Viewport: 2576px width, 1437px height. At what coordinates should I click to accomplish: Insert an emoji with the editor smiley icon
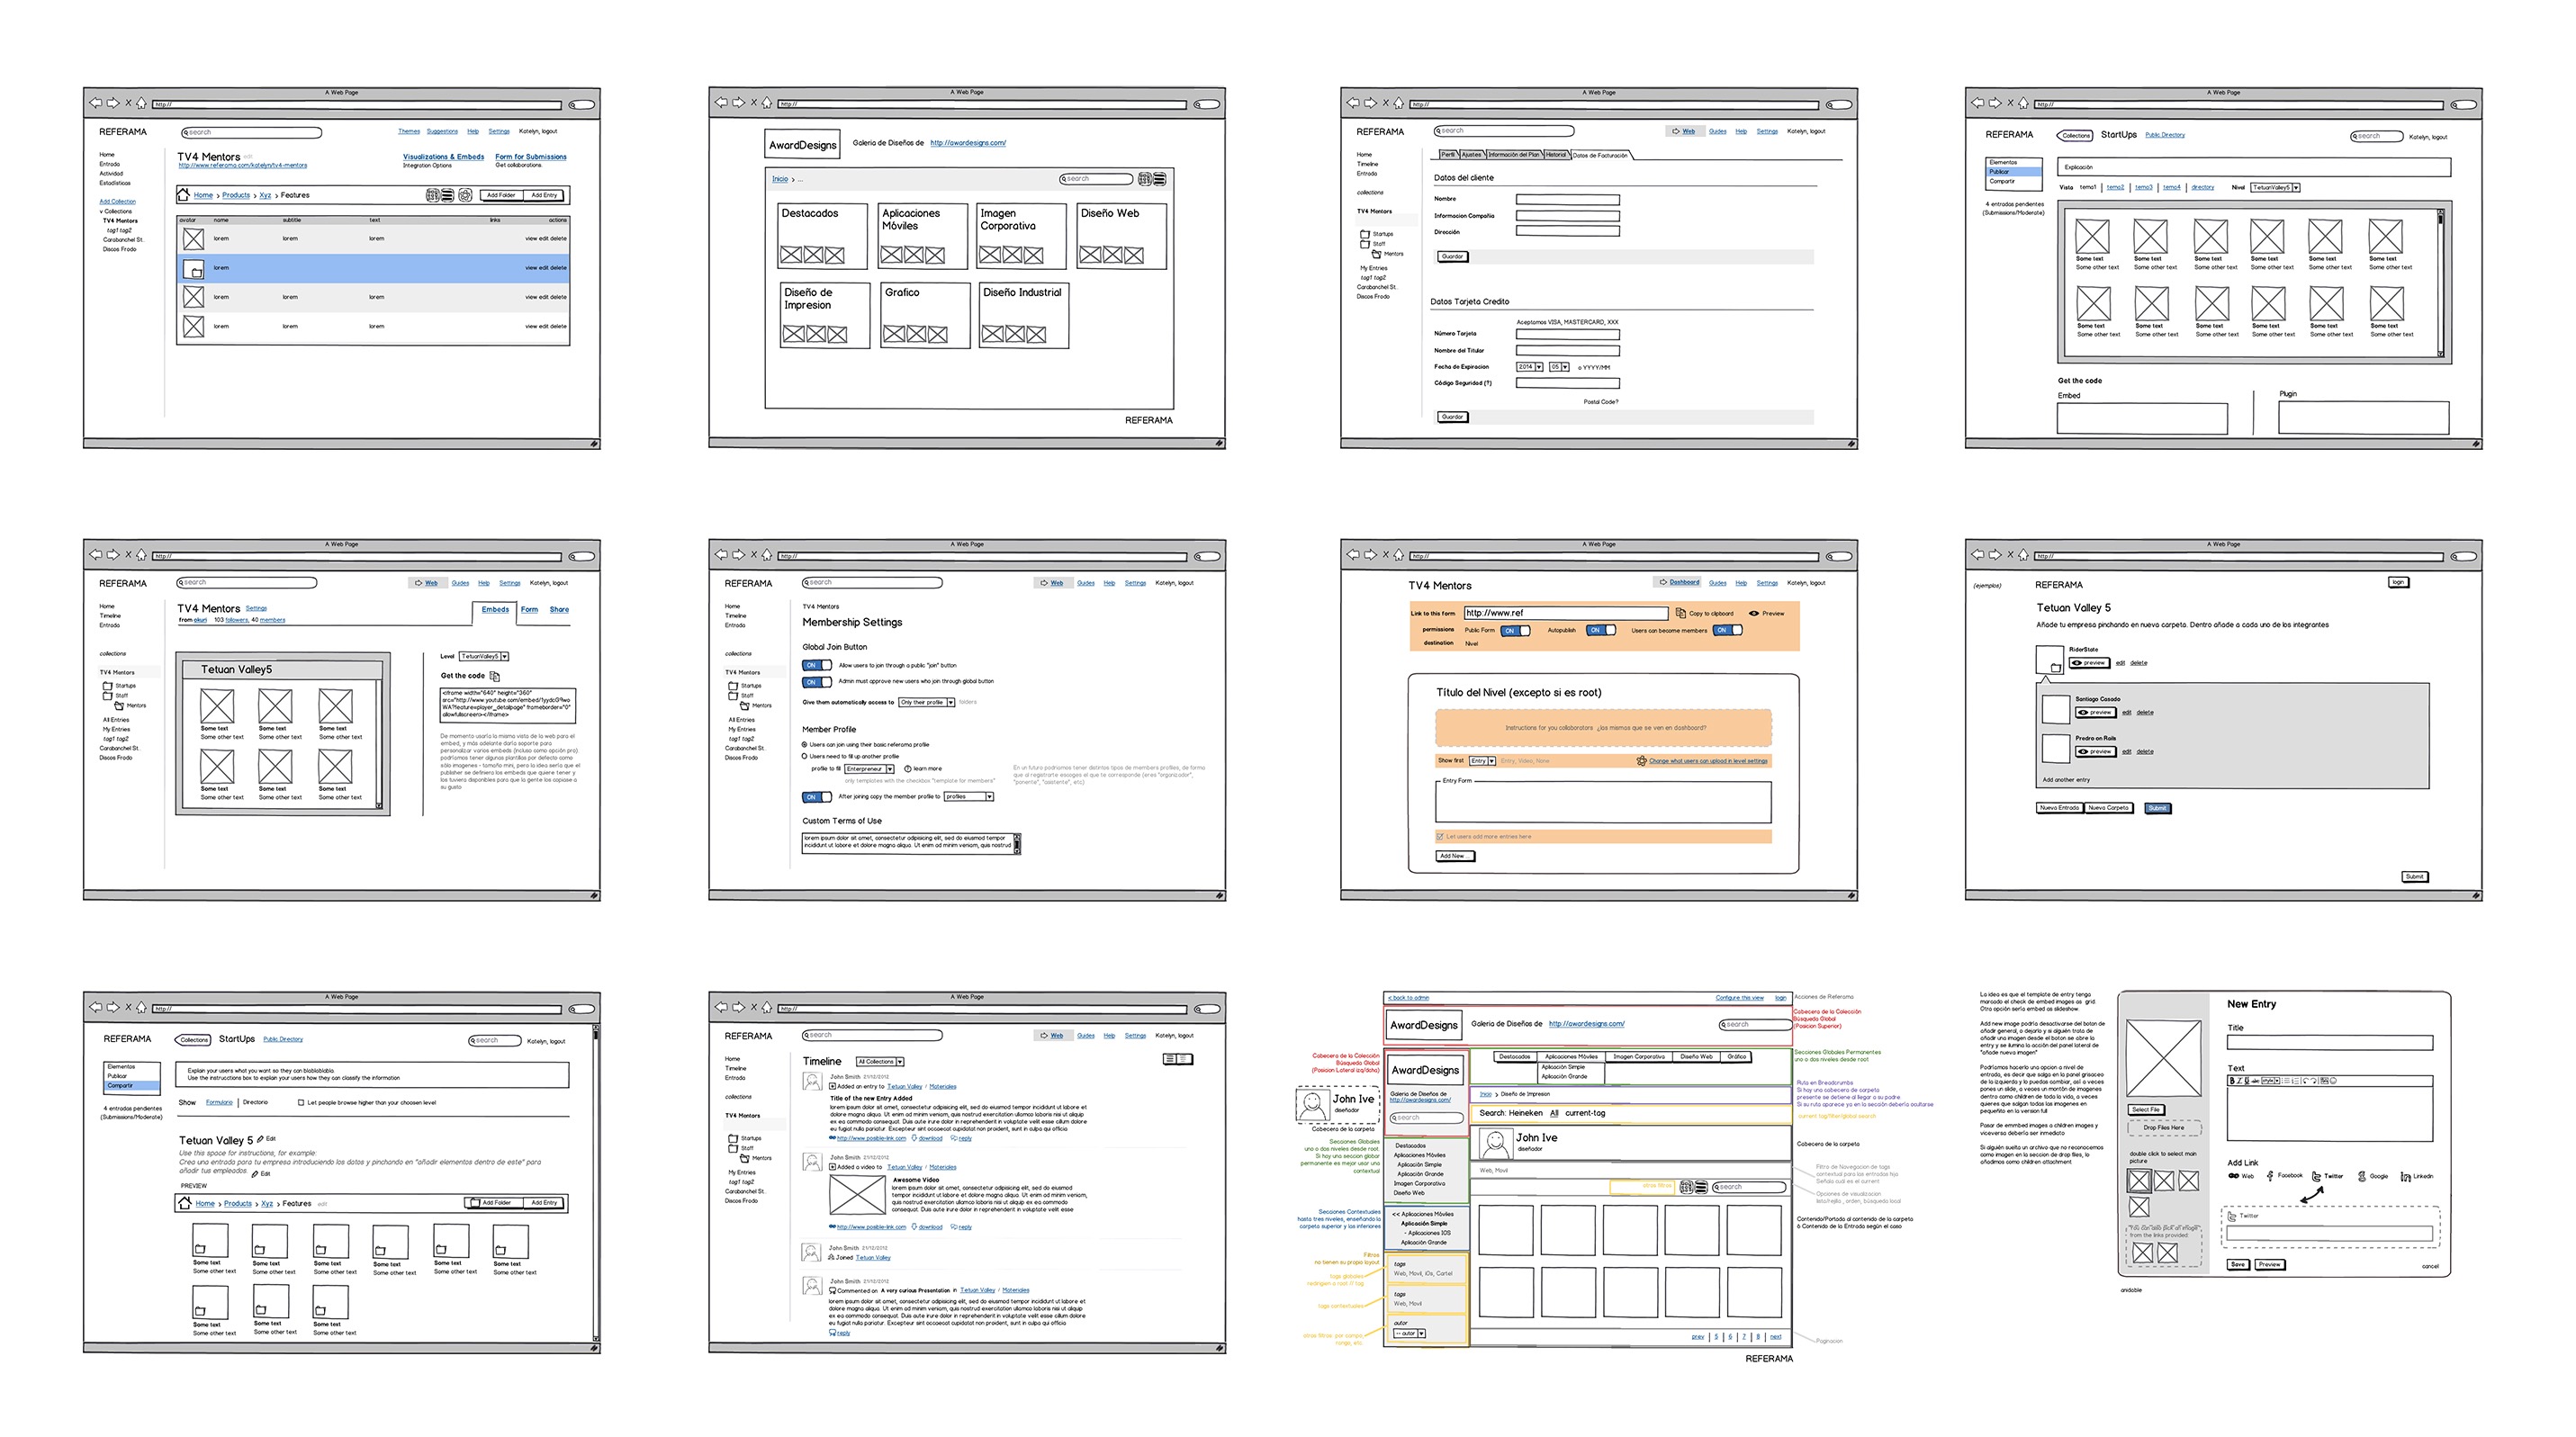pyautogui.click(x=2333, y=1081)
